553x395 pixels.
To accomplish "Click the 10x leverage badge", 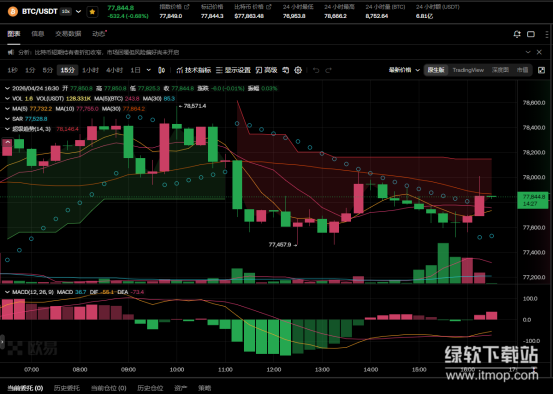I will coord(66,12).
